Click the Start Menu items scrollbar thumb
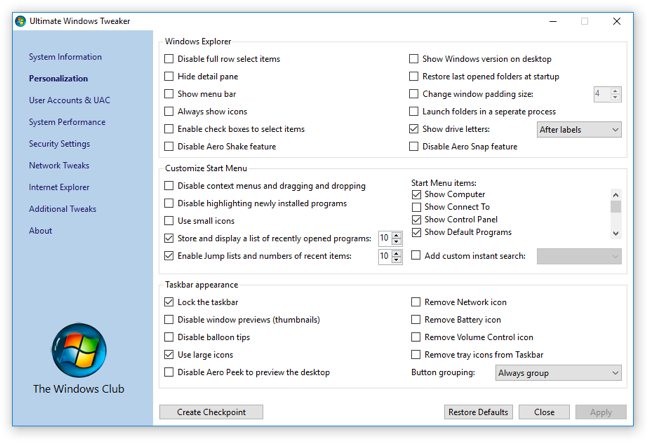This screenshot has height=444, width=650. click(x=616, y=206)
